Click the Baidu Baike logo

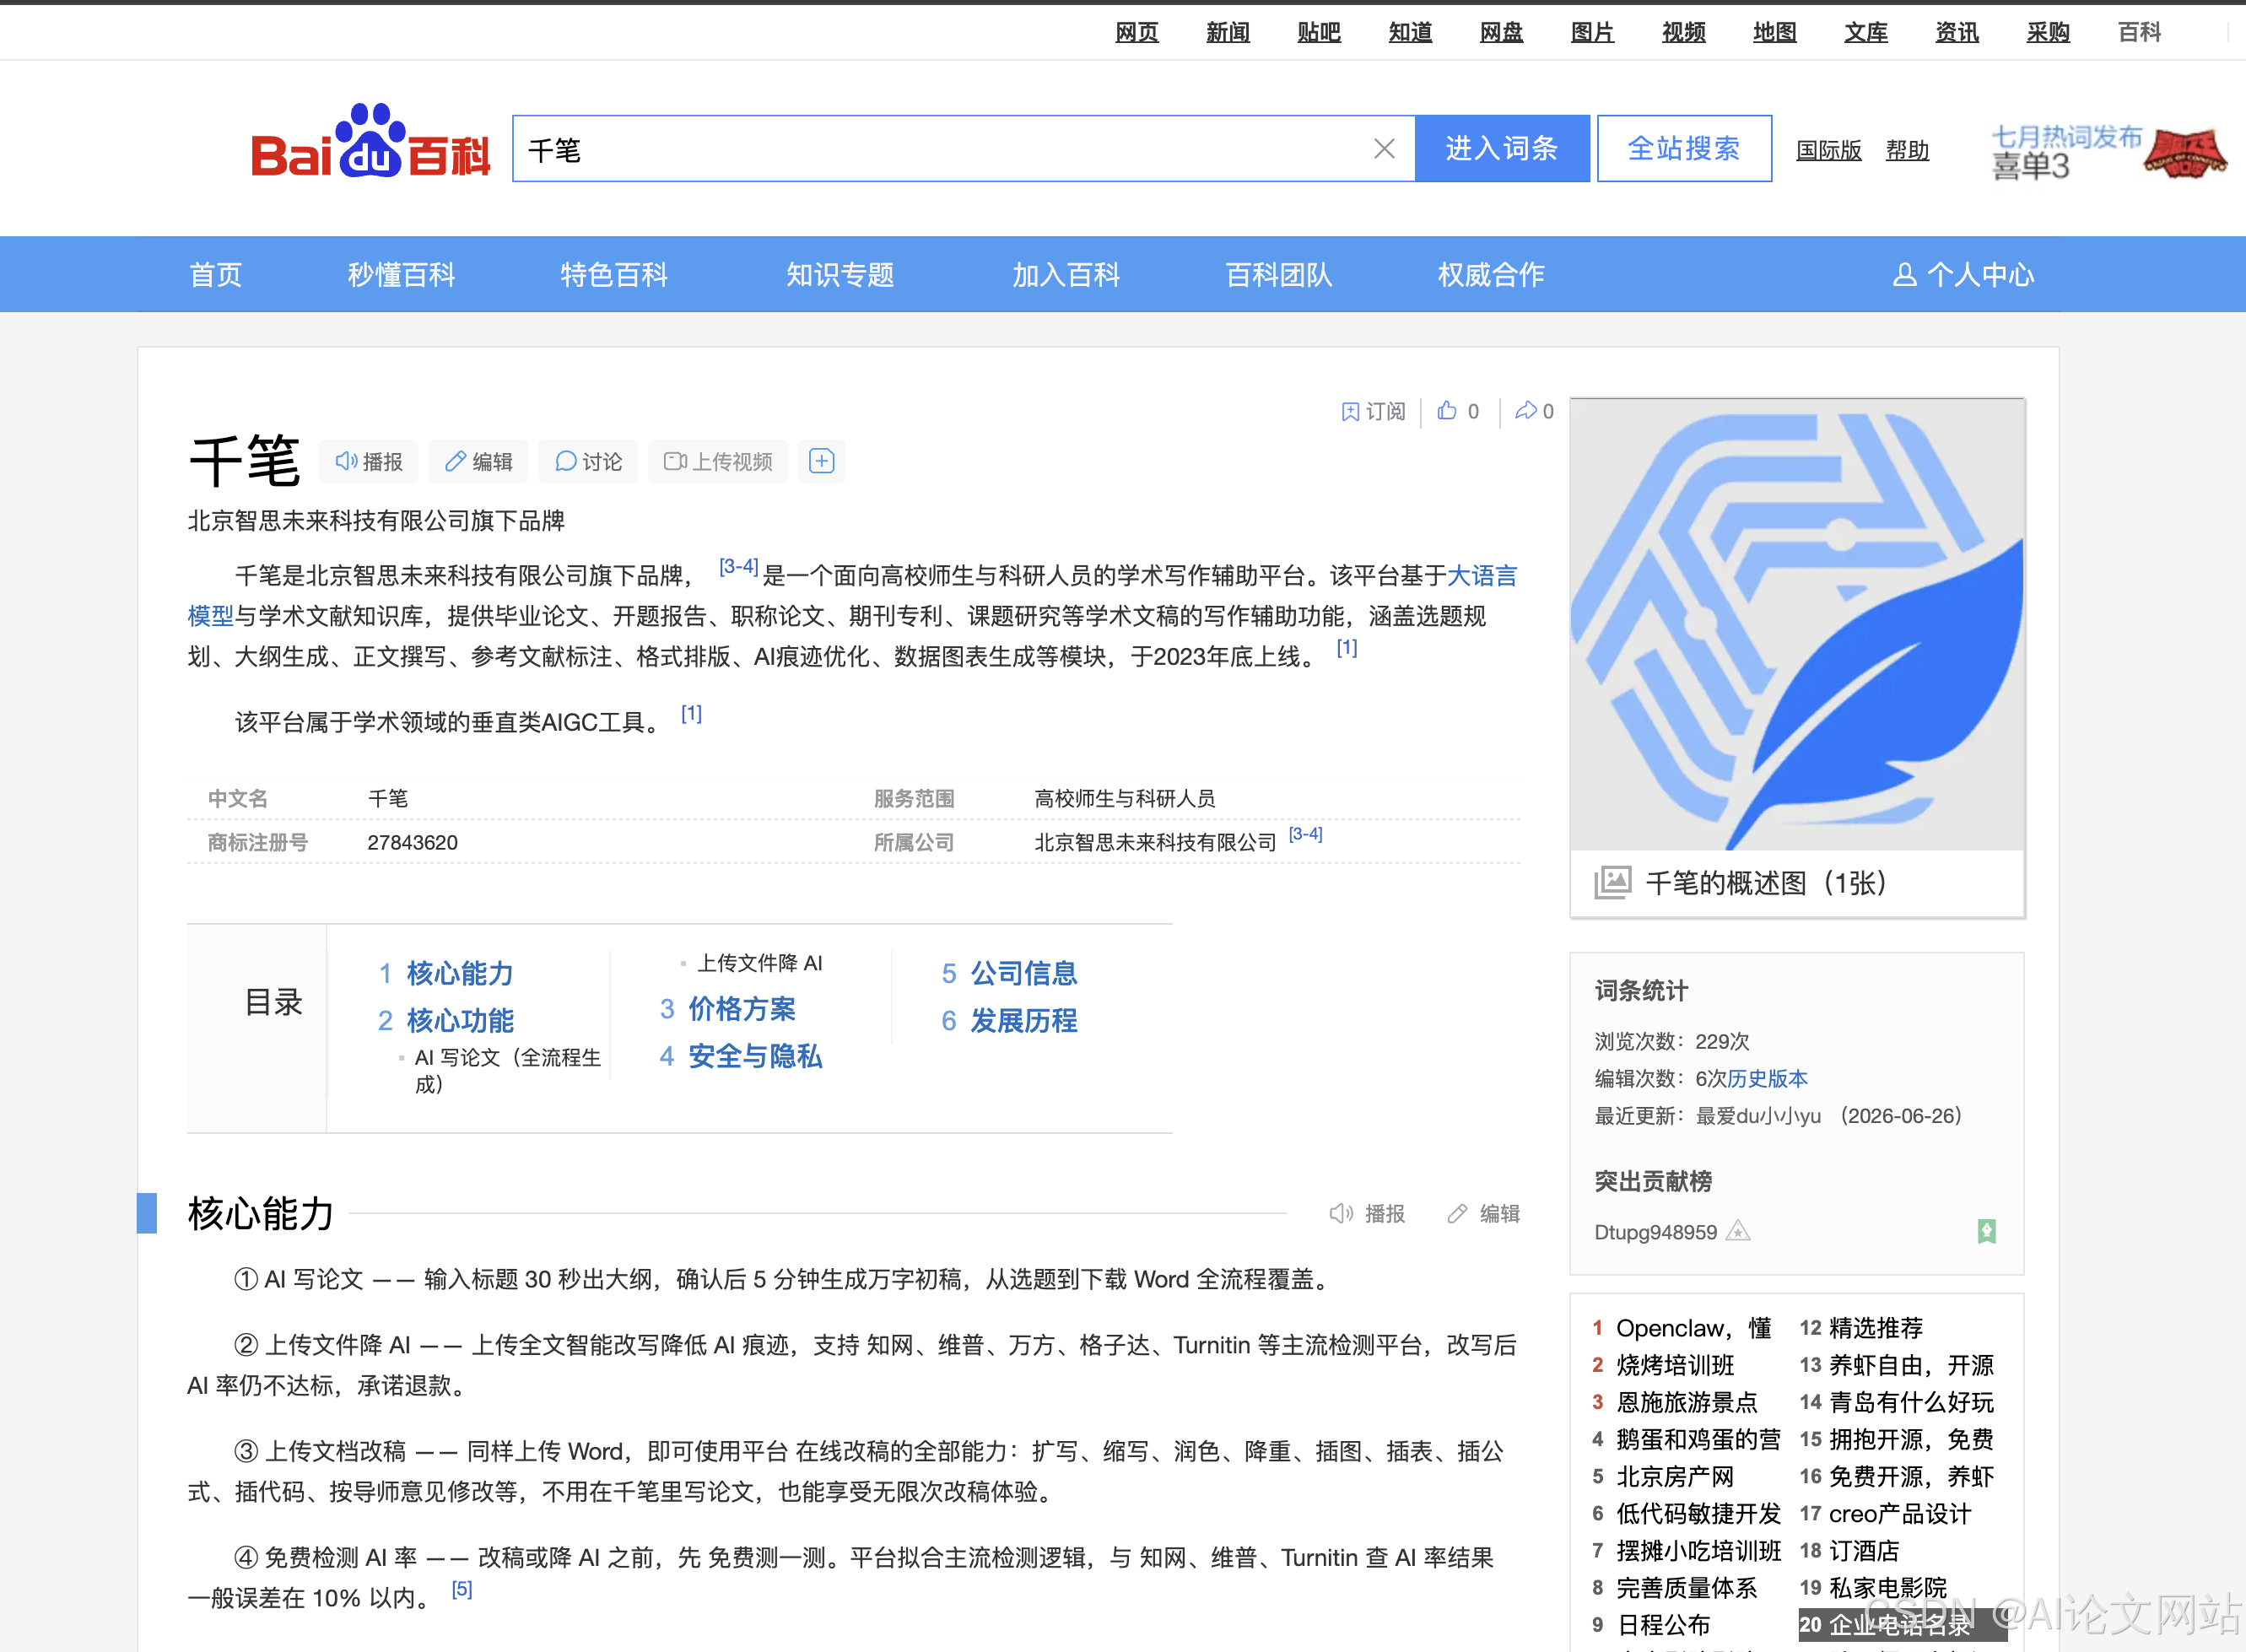[x=370, y=143]
